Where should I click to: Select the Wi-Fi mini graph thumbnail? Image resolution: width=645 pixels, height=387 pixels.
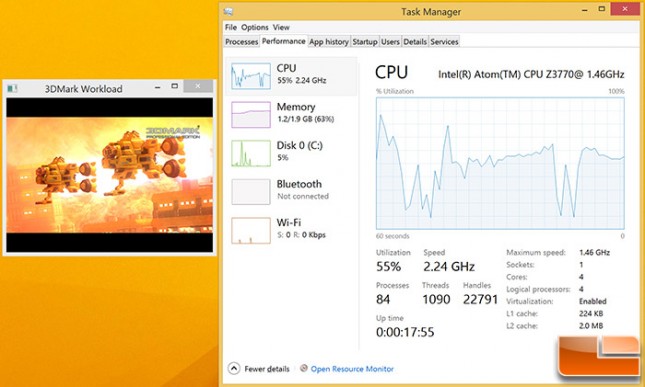click(251, 230)
